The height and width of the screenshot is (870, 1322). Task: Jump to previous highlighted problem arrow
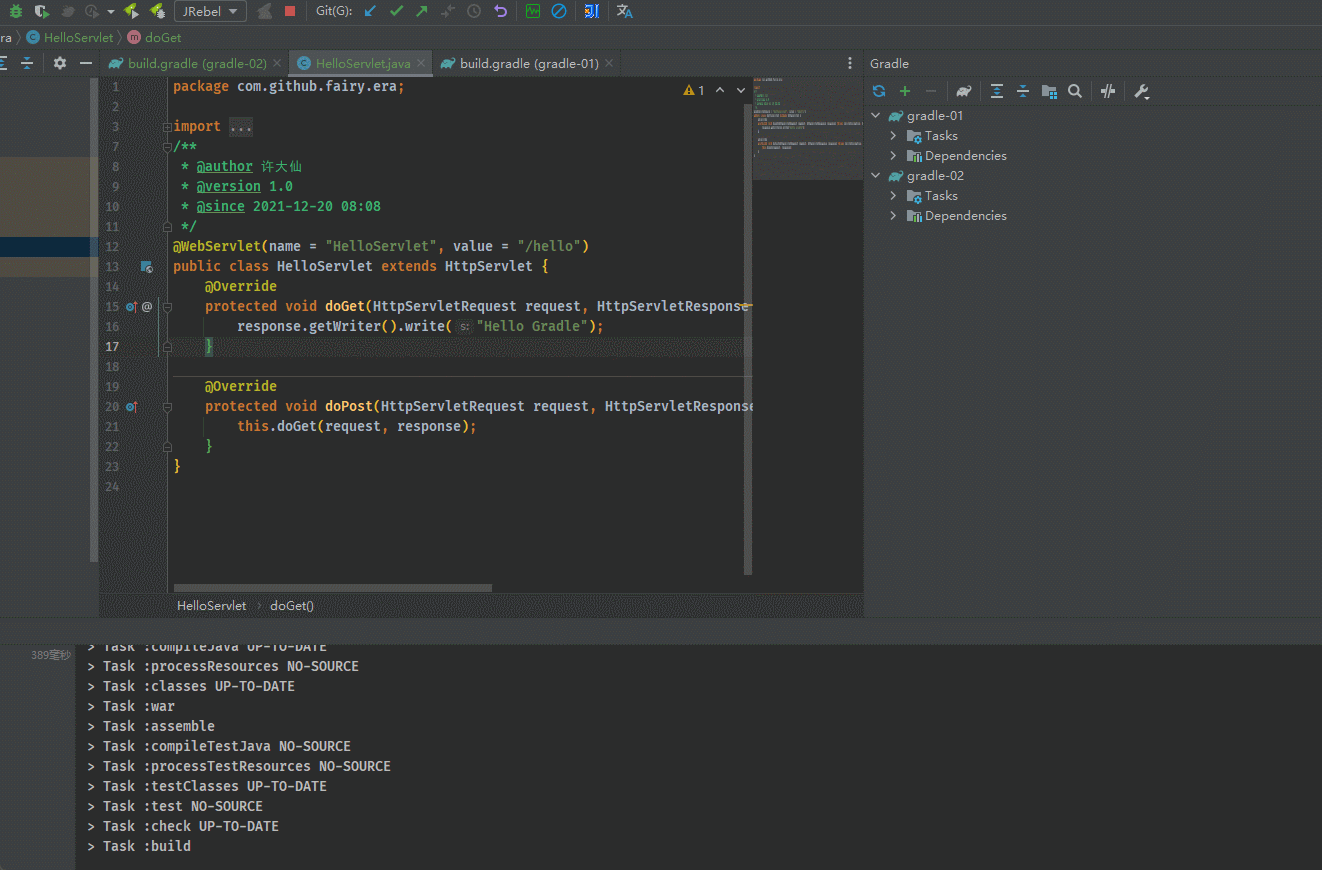point(719,90)
